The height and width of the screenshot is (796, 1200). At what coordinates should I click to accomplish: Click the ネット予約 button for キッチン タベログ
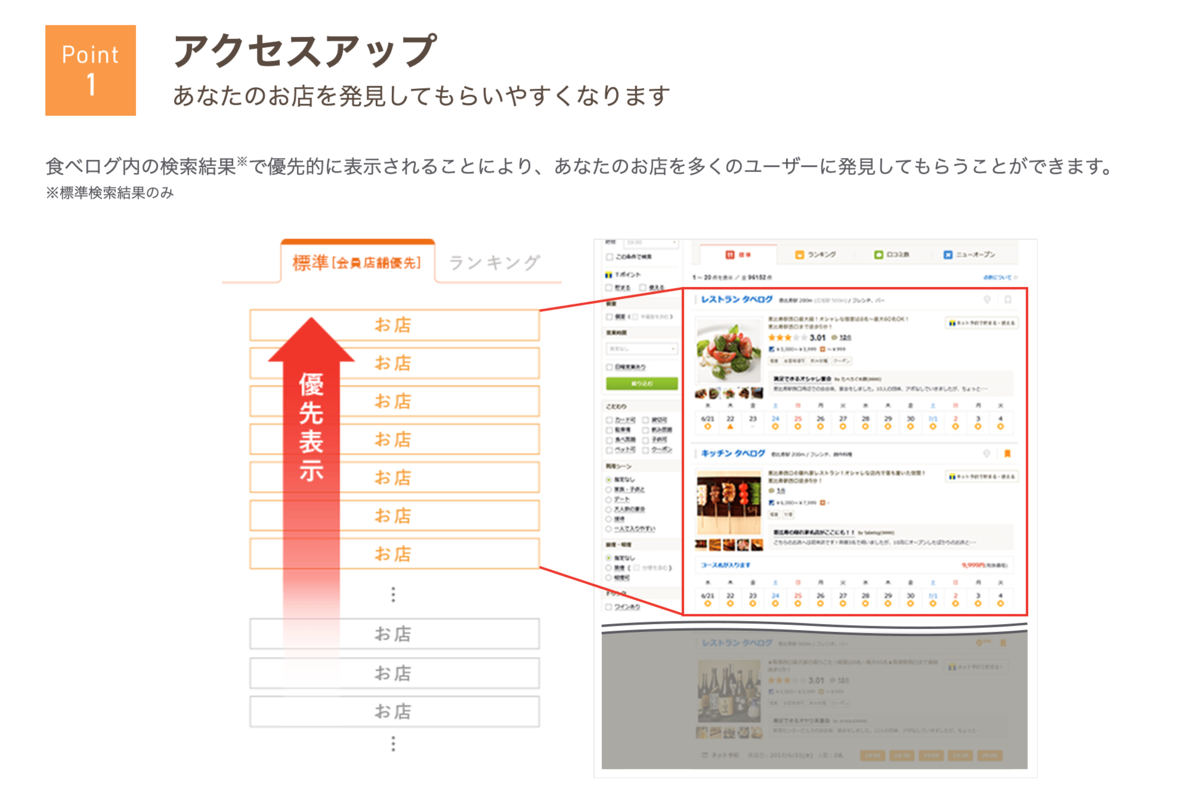tap(982, 477)
